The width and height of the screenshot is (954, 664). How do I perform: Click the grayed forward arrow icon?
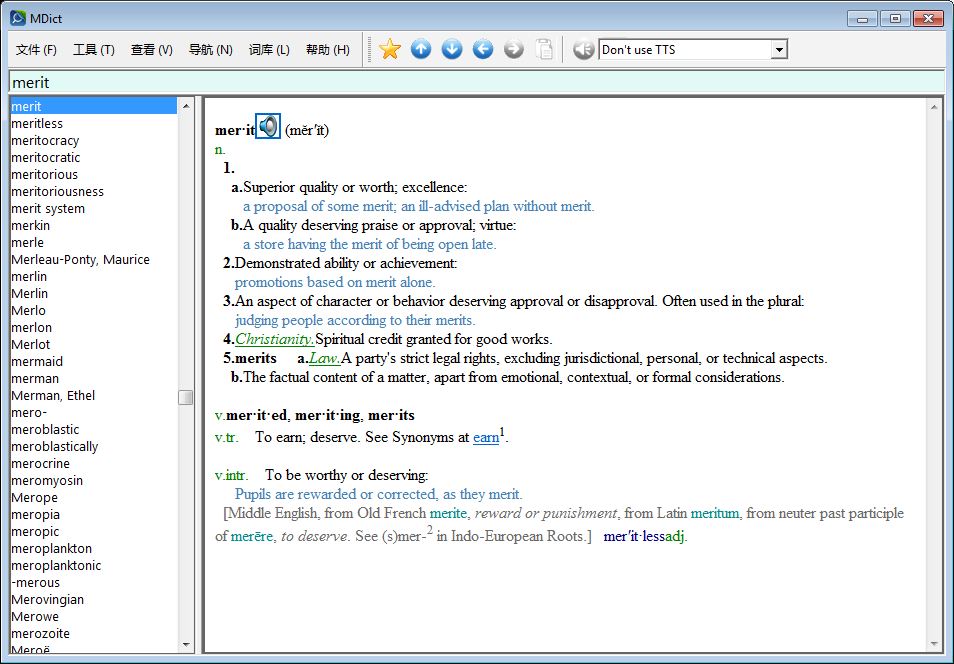(514, 49)
